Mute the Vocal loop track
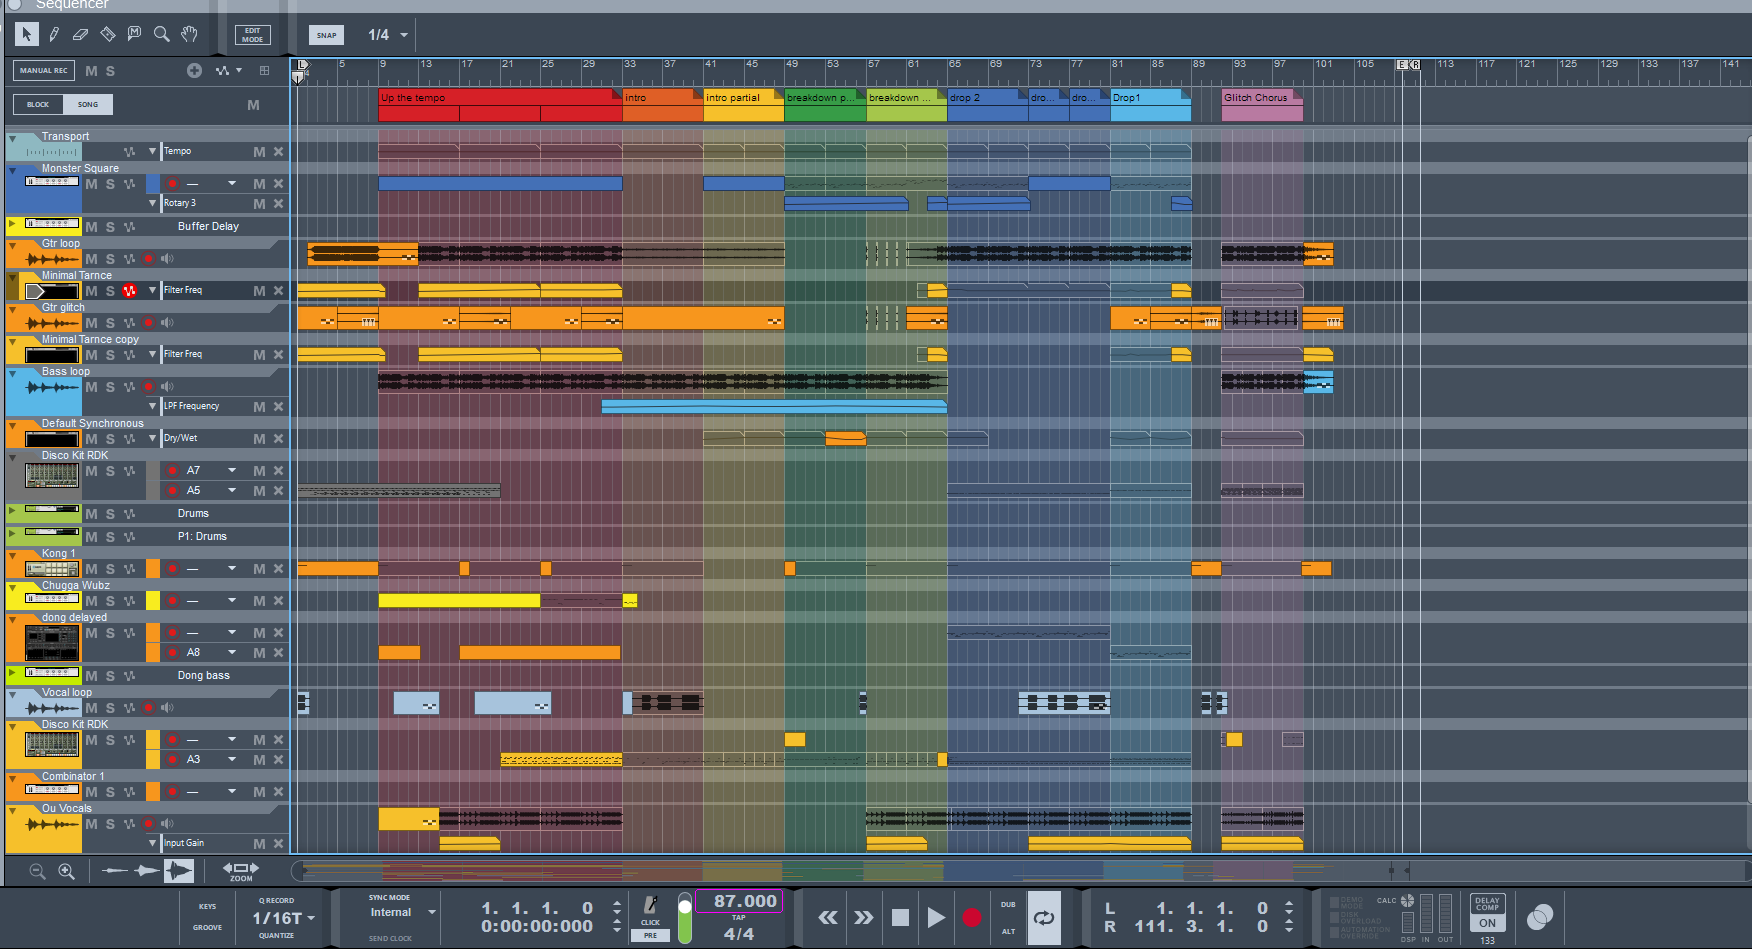 point(91,708)
